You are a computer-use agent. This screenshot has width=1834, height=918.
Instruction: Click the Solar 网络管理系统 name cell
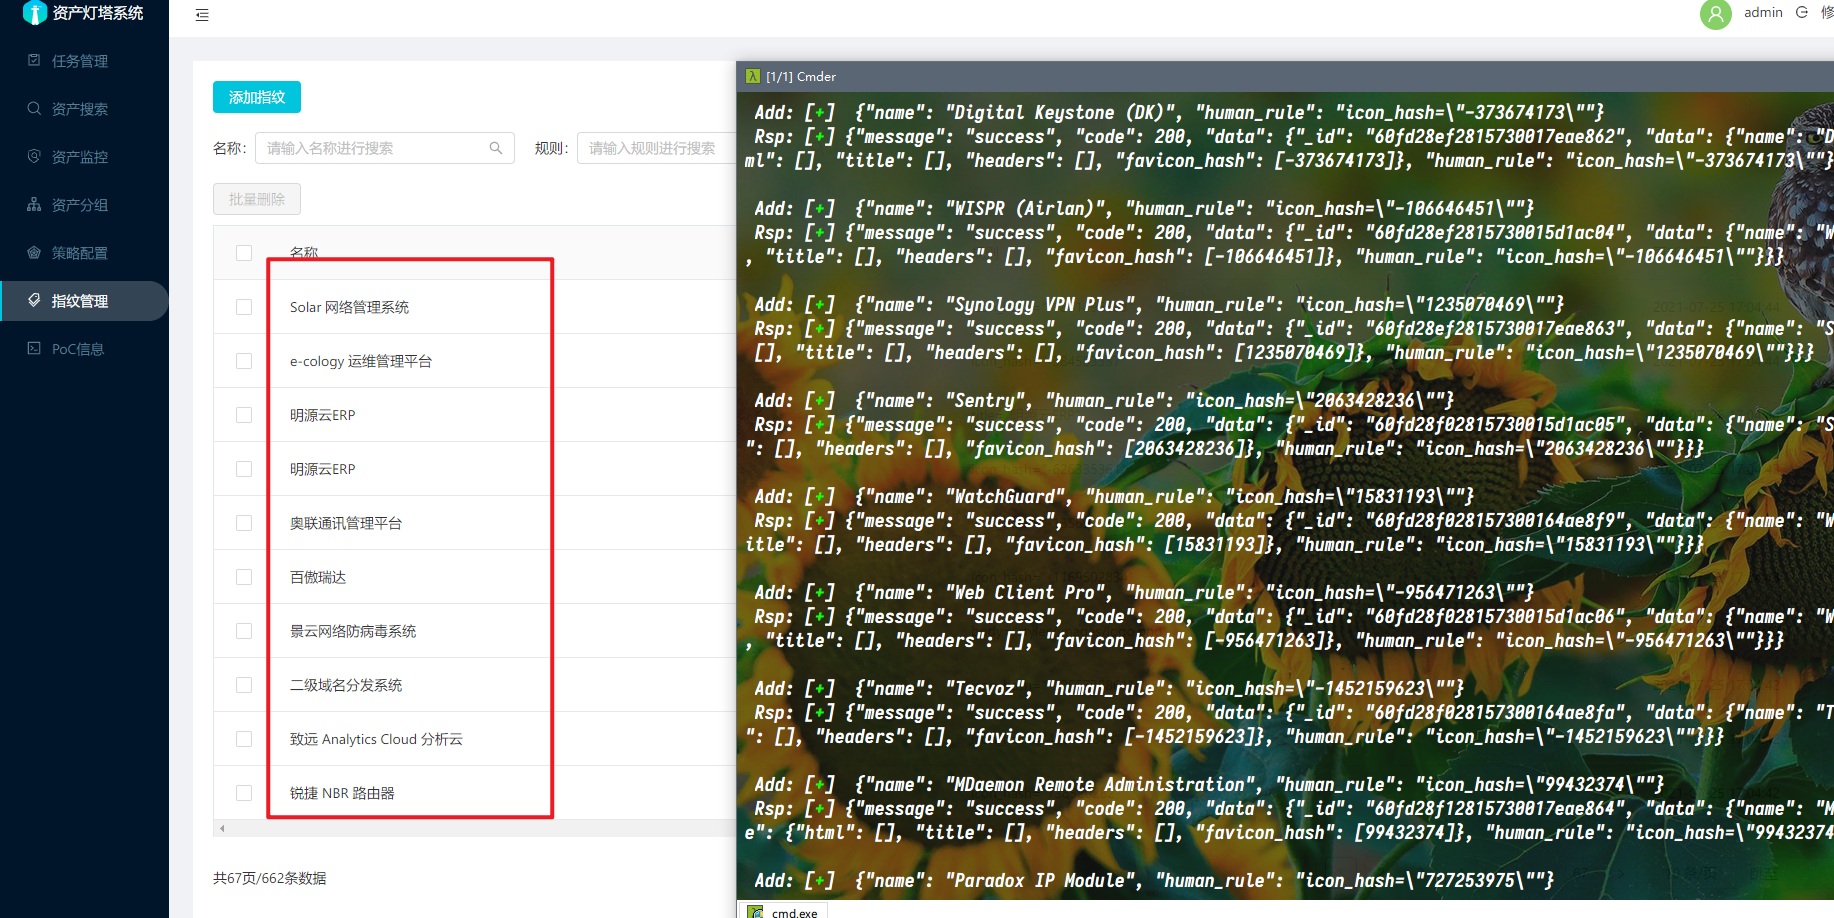pos(349,307)
